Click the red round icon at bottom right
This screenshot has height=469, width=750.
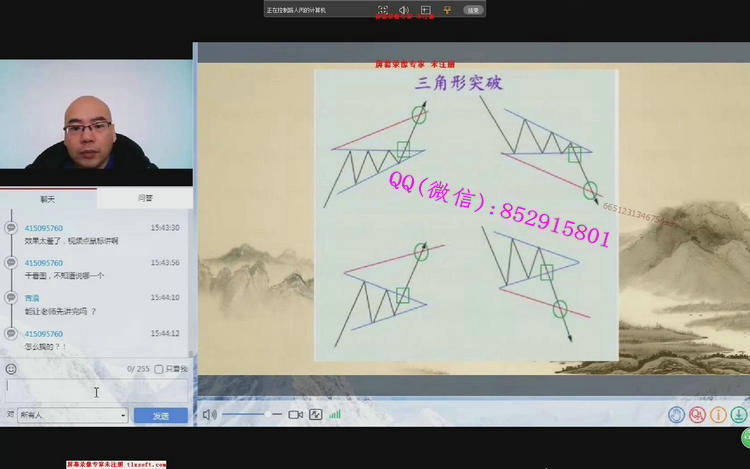[x=698, y=414]
